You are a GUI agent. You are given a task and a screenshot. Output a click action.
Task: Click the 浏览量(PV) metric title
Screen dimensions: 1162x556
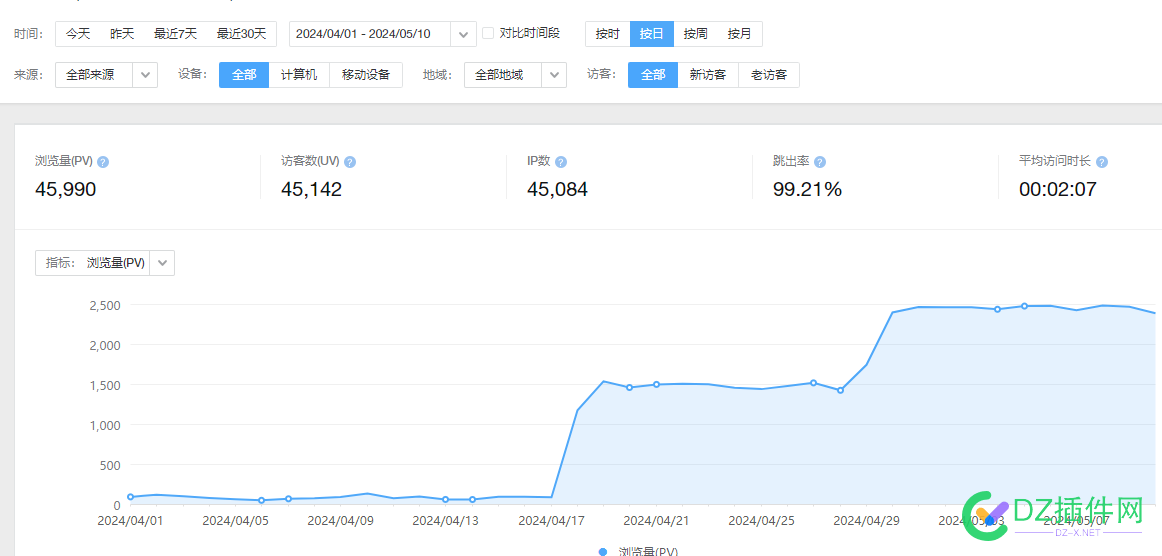pyautogui.click(x=64, y=162)
